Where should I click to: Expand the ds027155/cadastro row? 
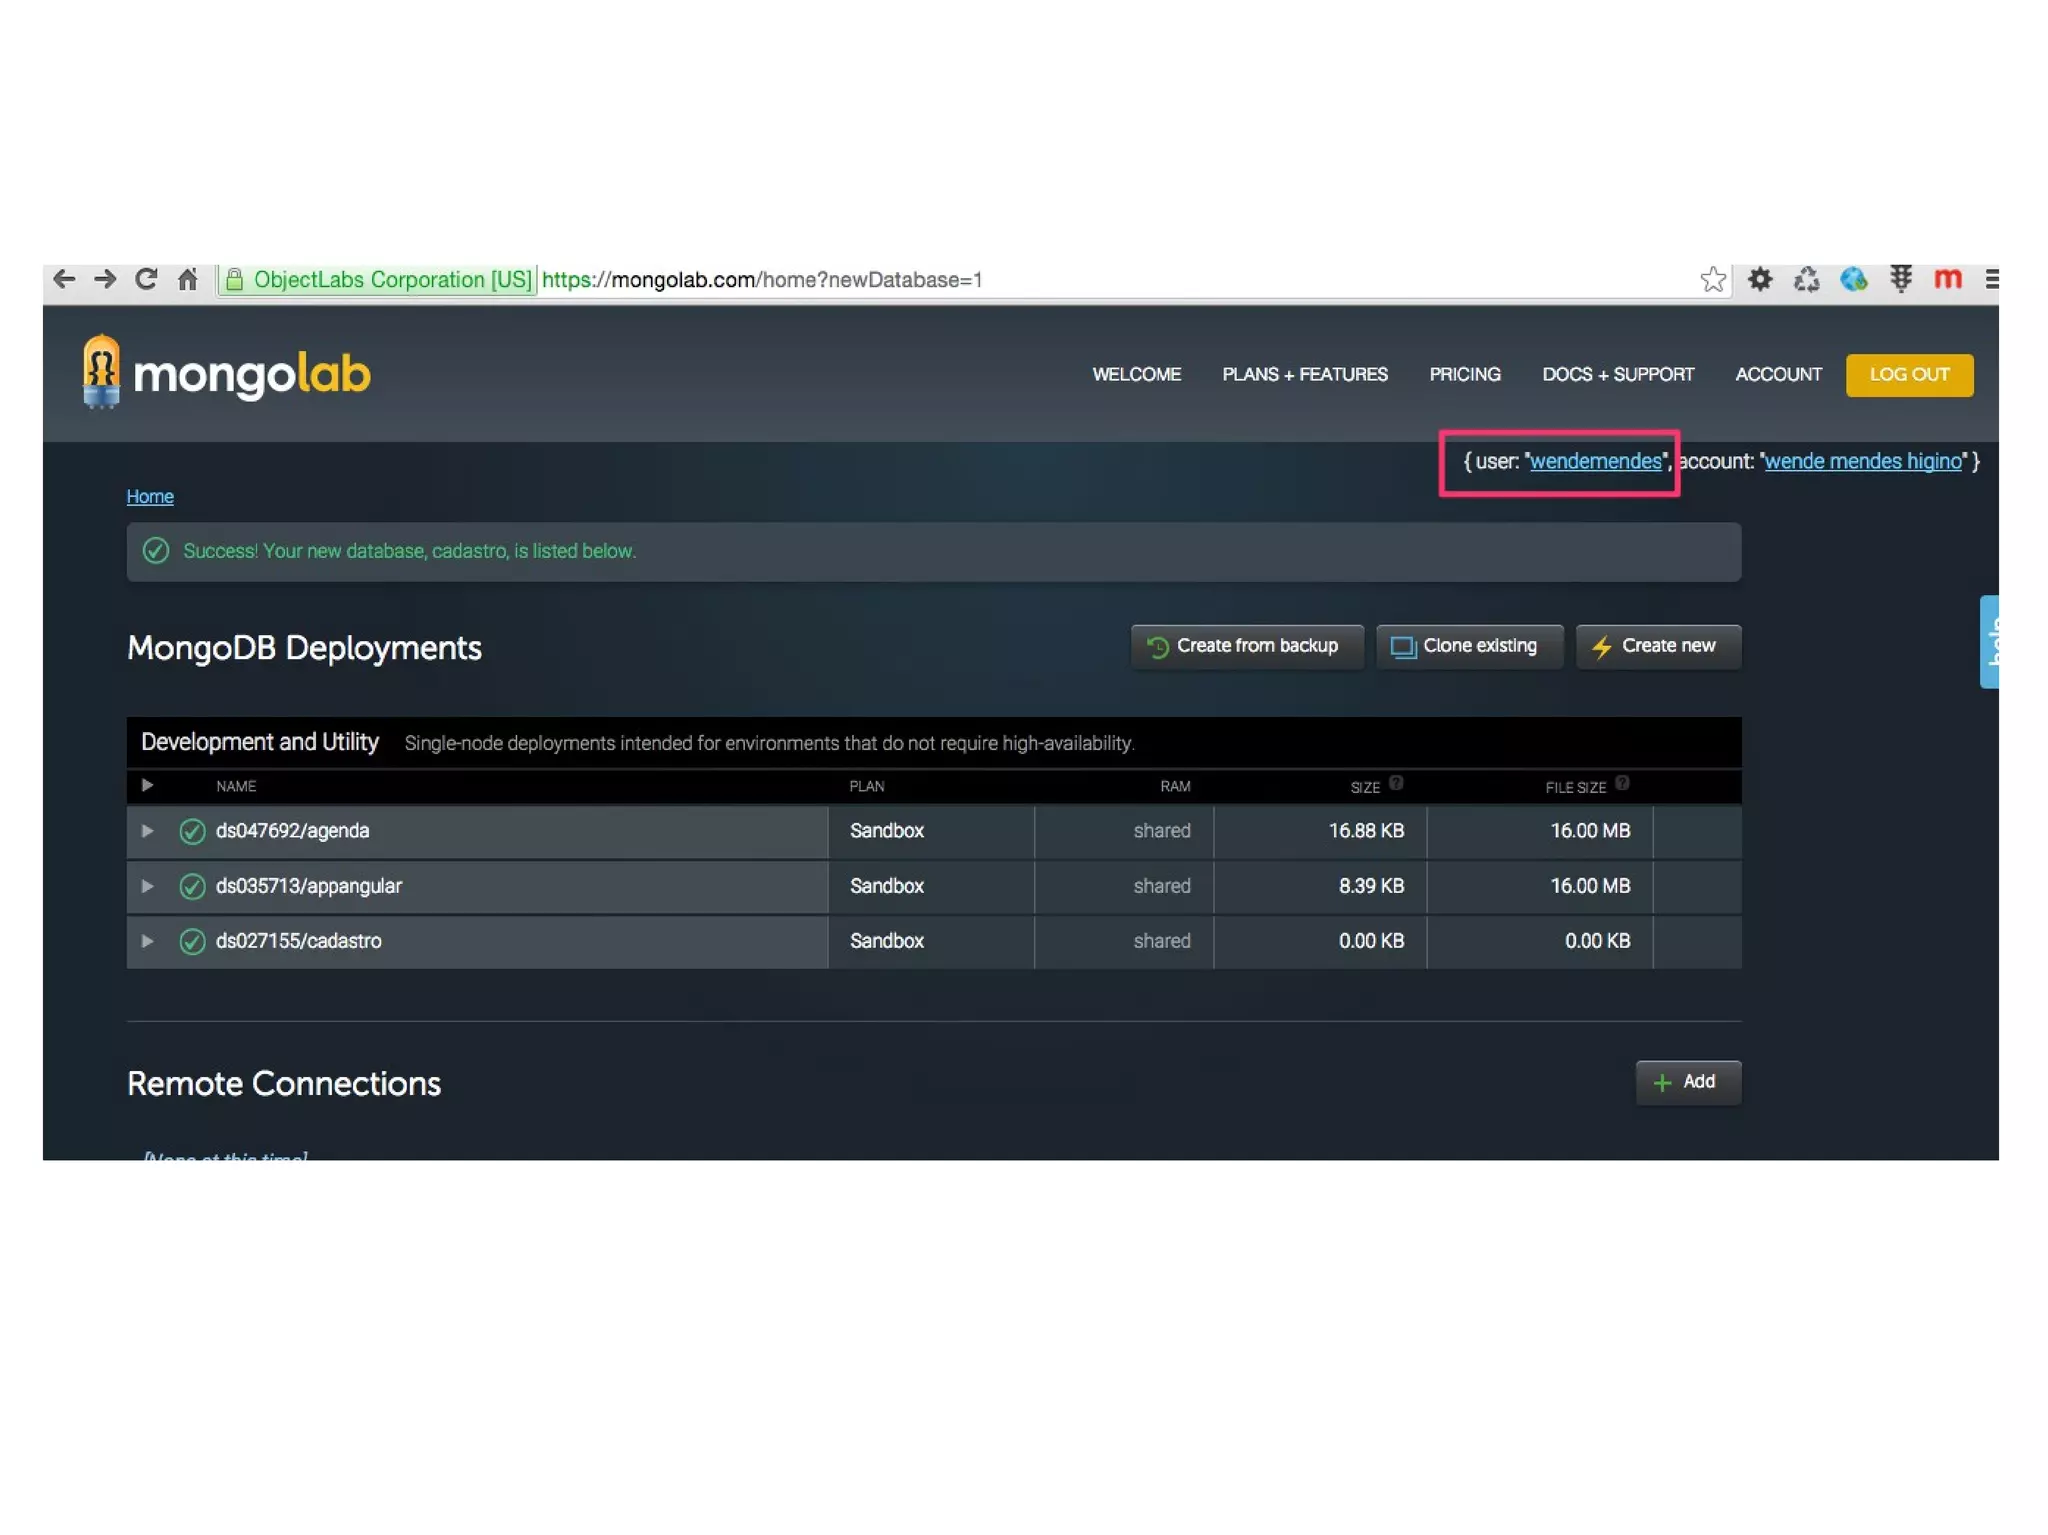pyautogui.click(x=148, y=940)
